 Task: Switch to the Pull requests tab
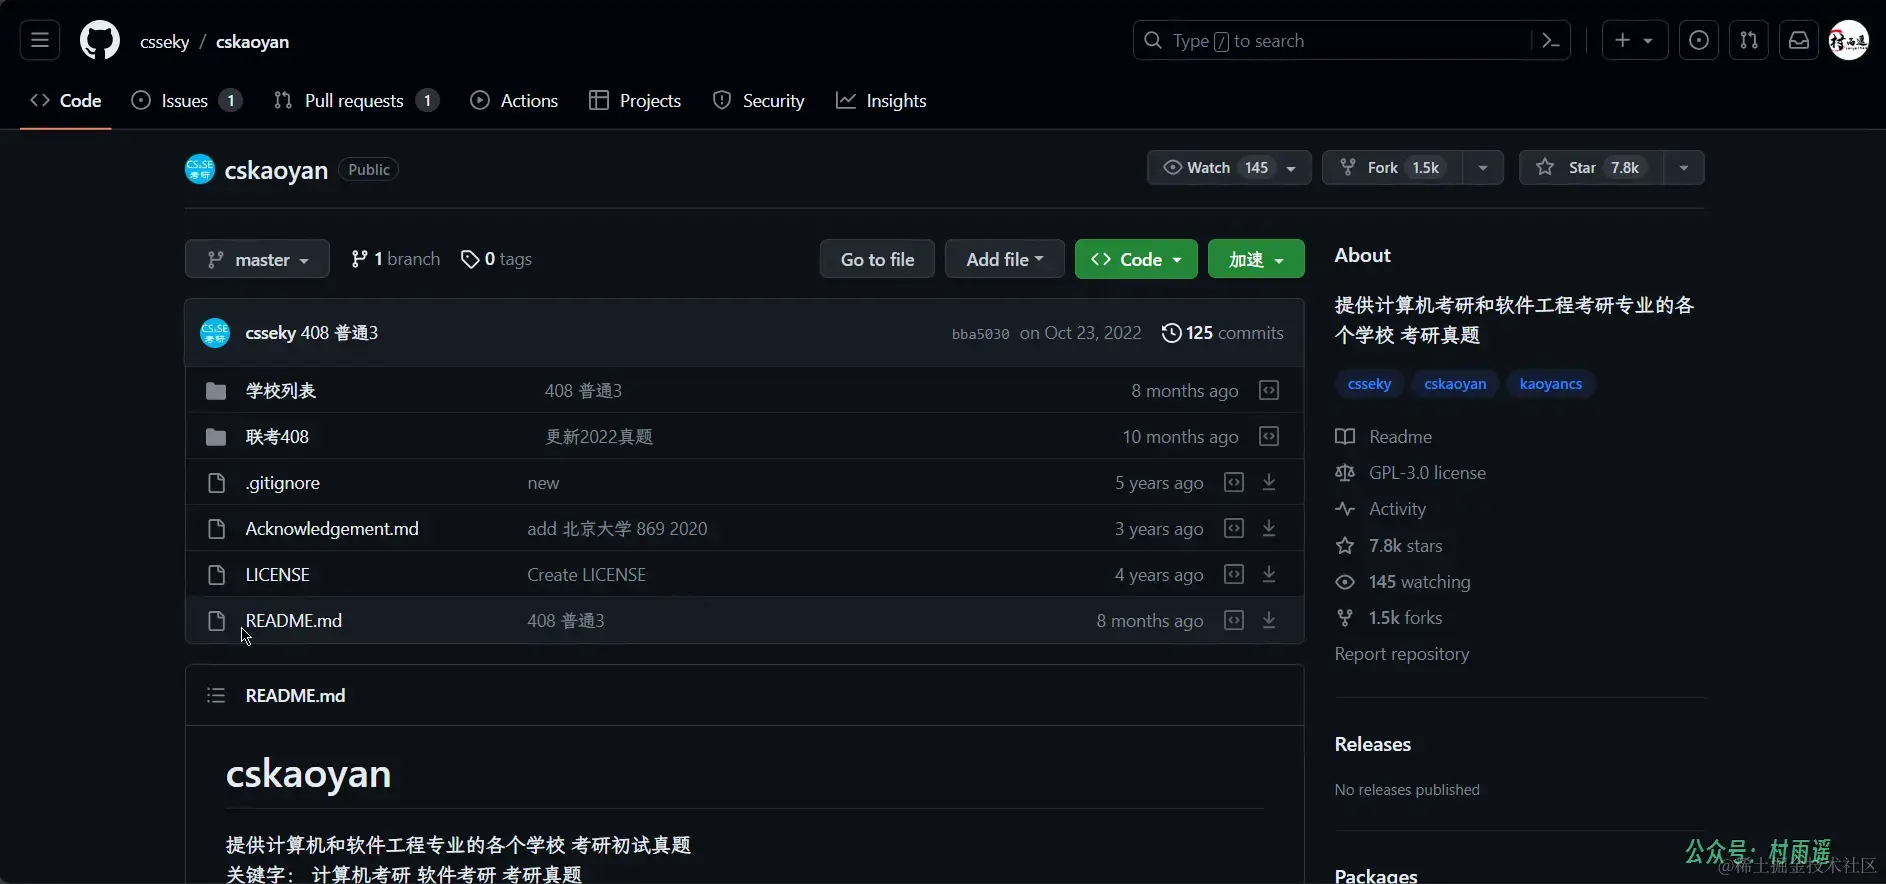[356, 101]
